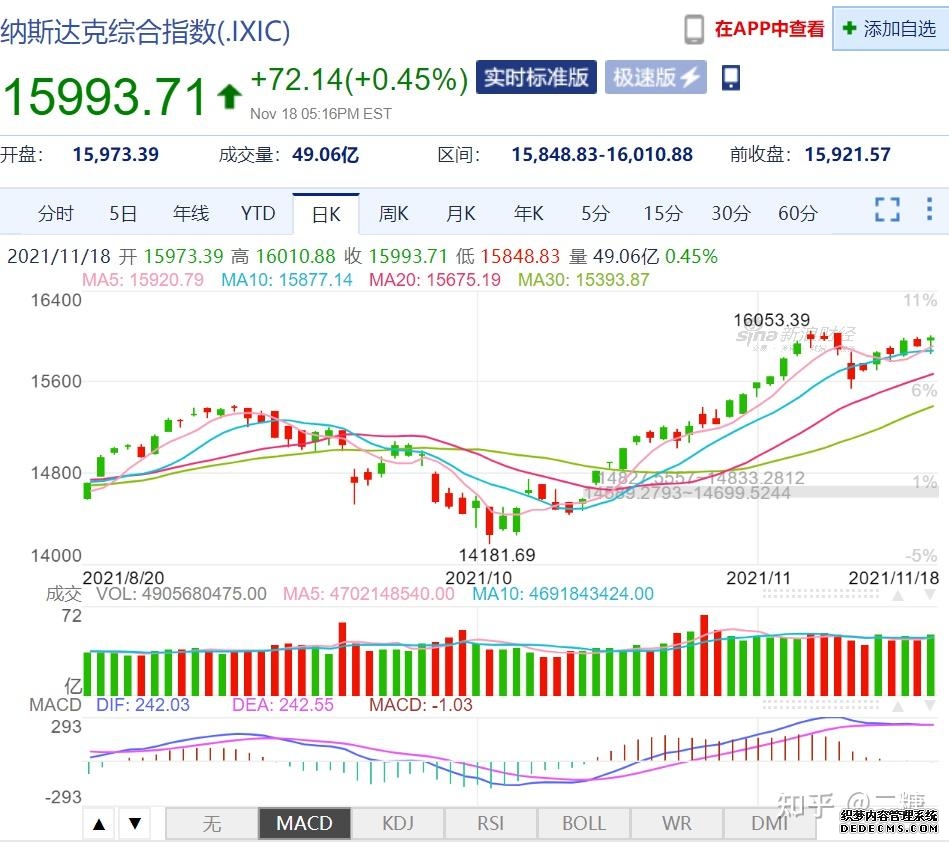Click the 前收盘 15,921.57 value

coord(847,154)
